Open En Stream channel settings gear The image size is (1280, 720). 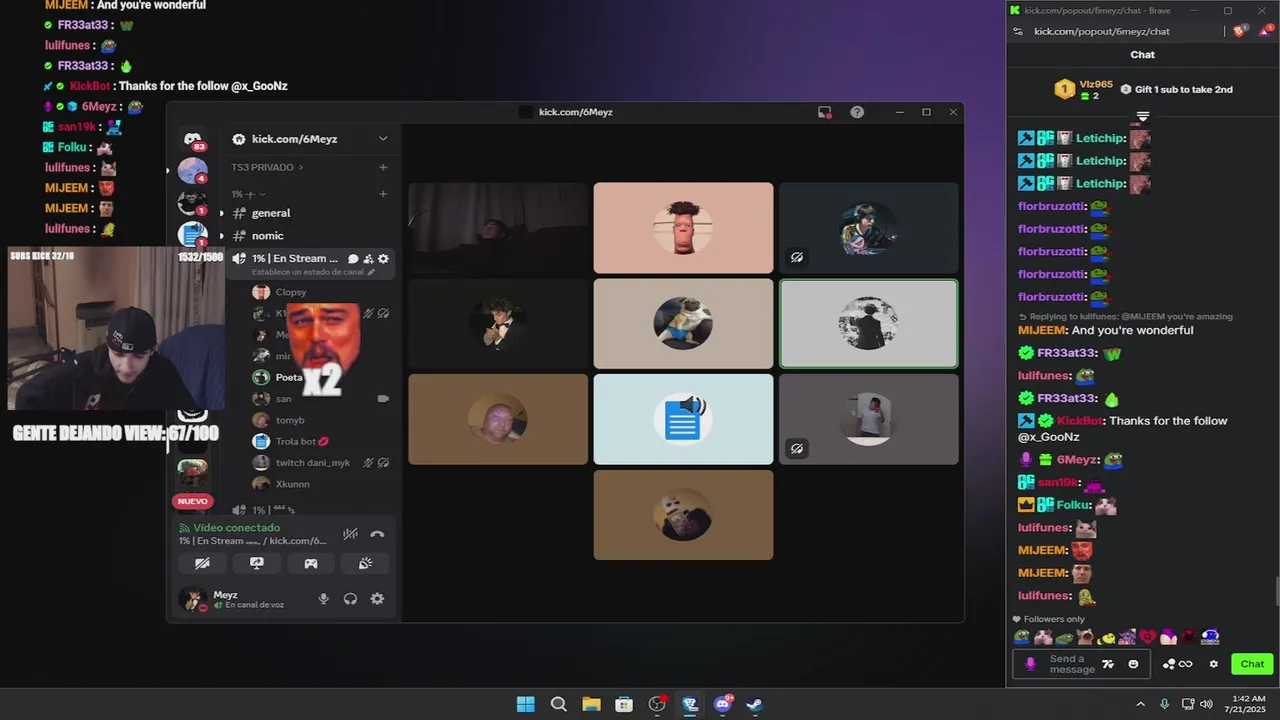383,259
